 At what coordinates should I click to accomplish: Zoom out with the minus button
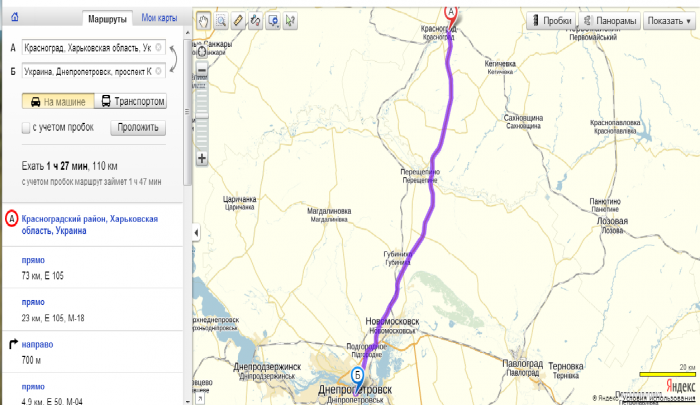tap(202, 69)
